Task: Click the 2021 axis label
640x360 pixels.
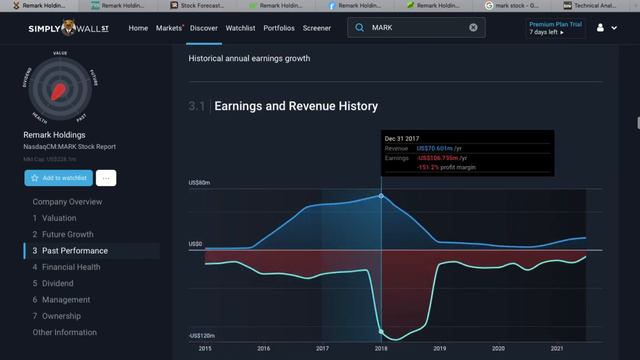Action: coord(557,348)
